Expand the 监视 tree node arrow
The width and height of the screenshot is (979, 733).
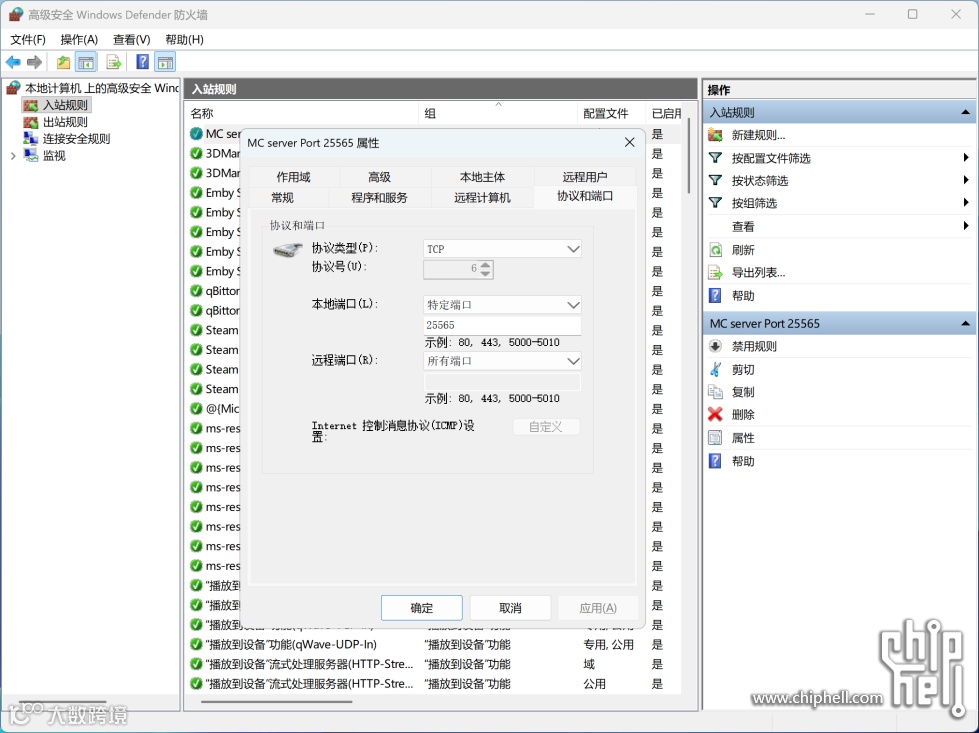[13, 156]
